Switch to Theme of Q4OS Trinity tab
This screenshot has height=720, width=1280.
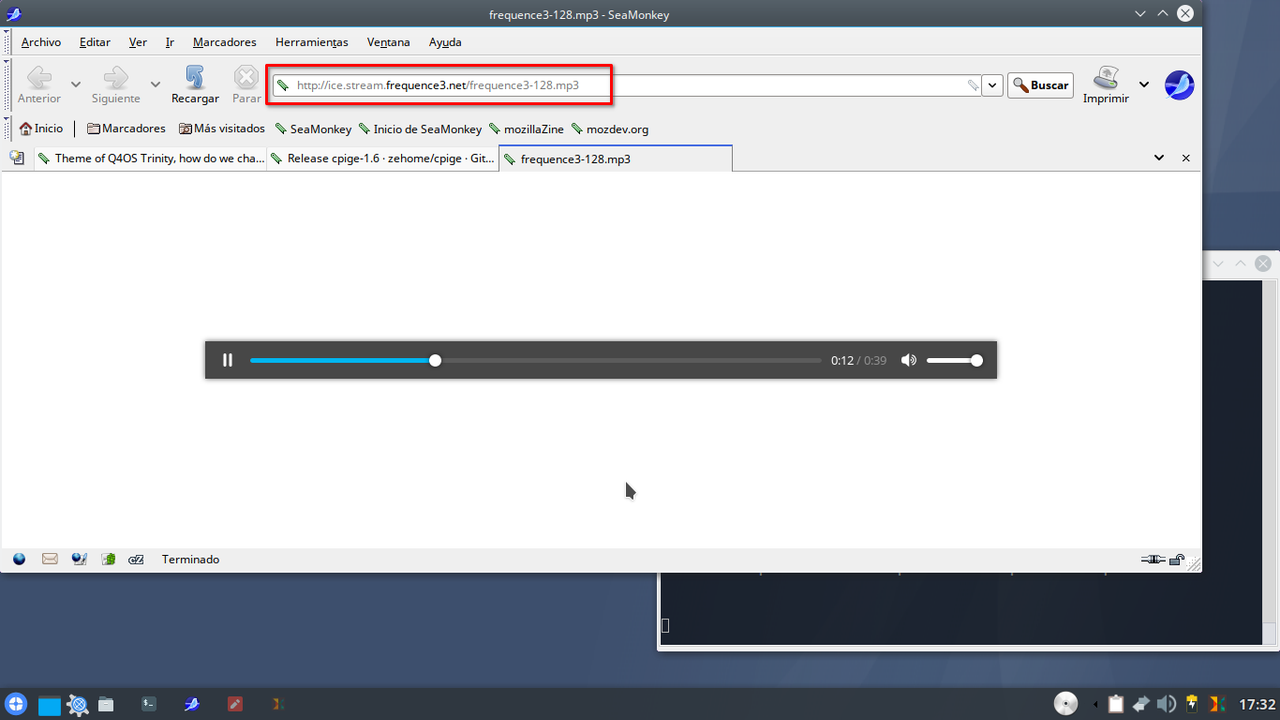[x=150, y=158]
